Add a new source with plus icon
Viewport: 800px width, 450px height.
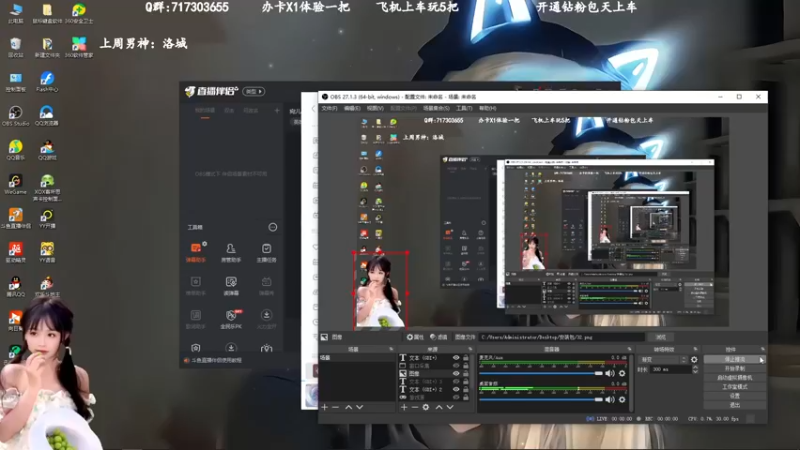[404, 407]
